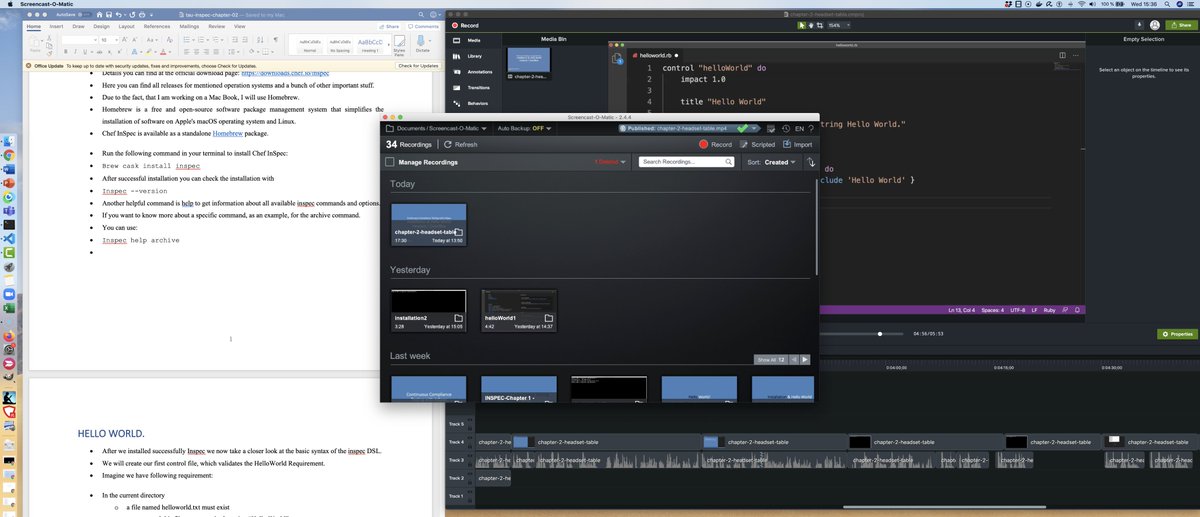
Task: Click Record button in Camtasia window
Action: coord(466,24)
